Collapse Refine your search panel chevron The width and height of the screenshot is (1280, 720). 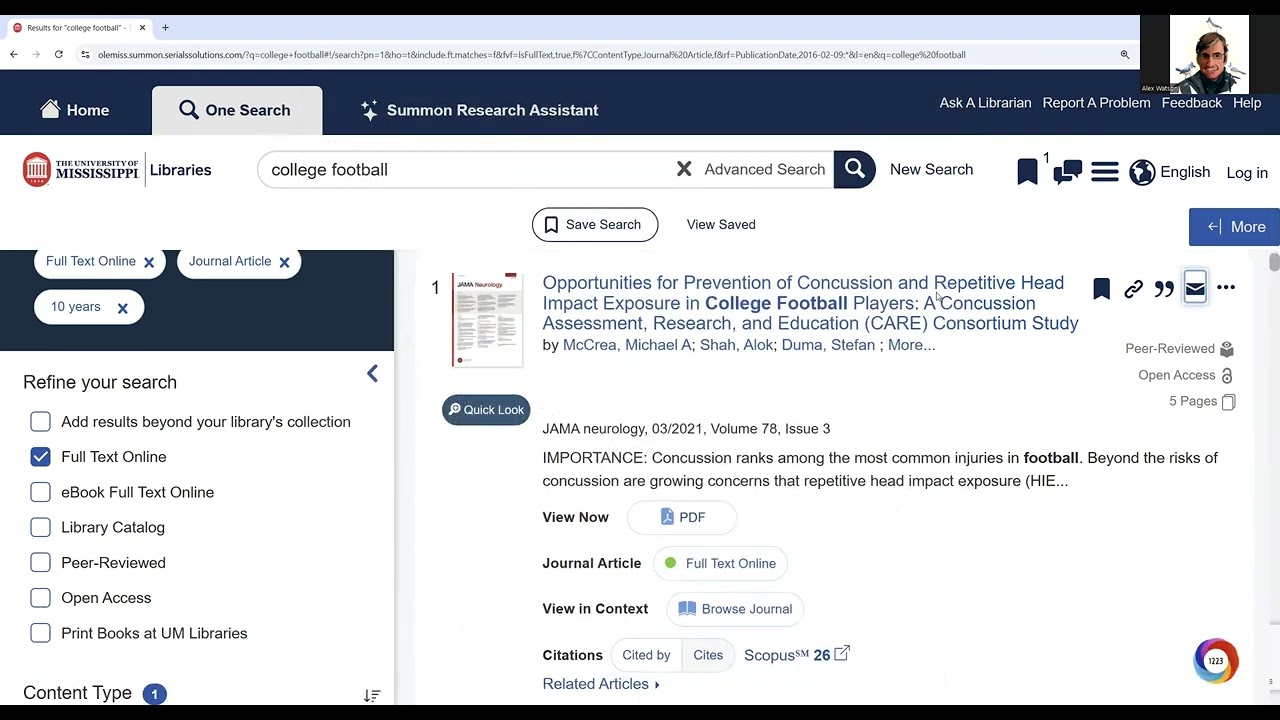(372, 374)
